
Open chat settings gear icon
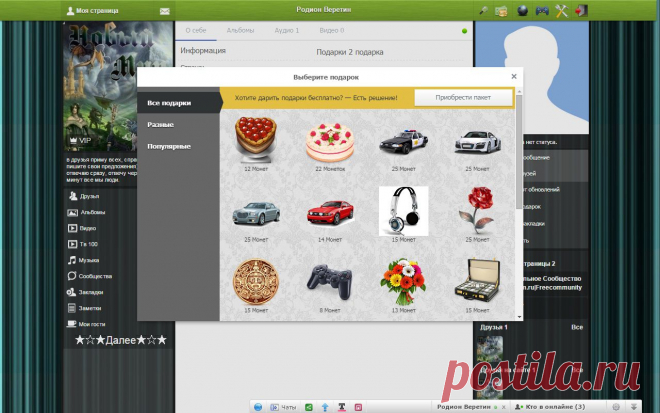(x=616, y=407)
